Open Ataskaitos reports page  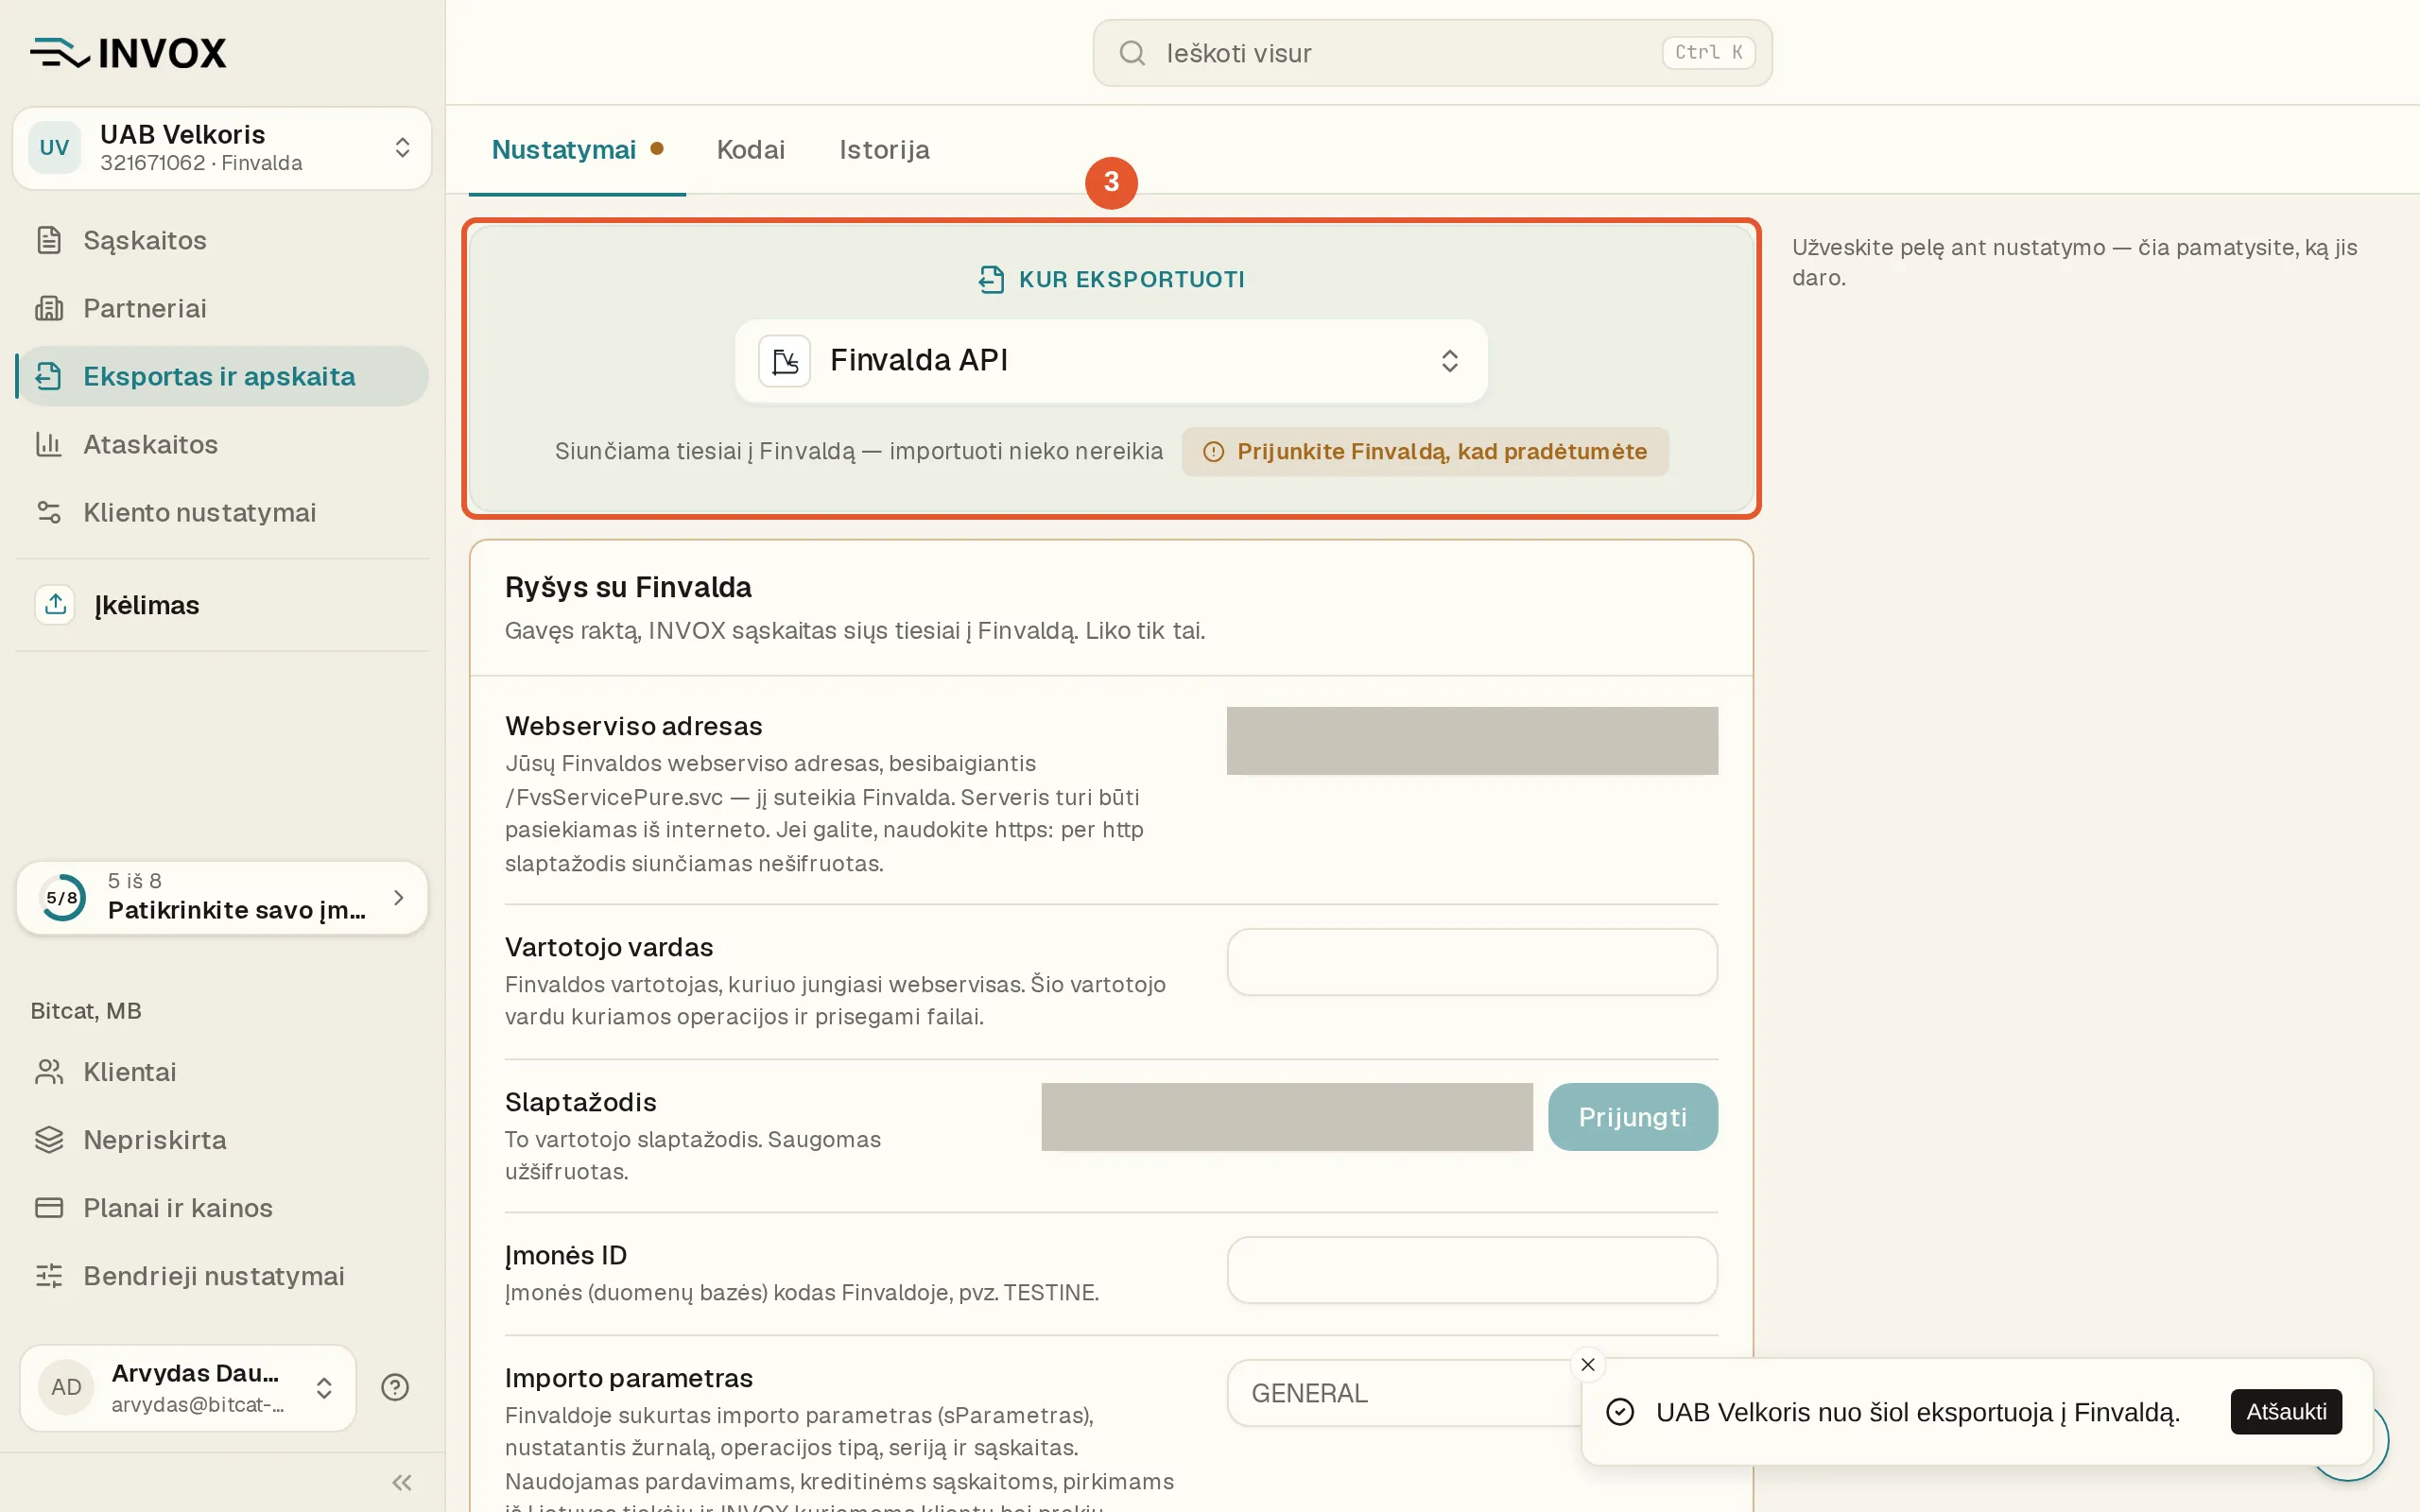(x=222, y=444)
